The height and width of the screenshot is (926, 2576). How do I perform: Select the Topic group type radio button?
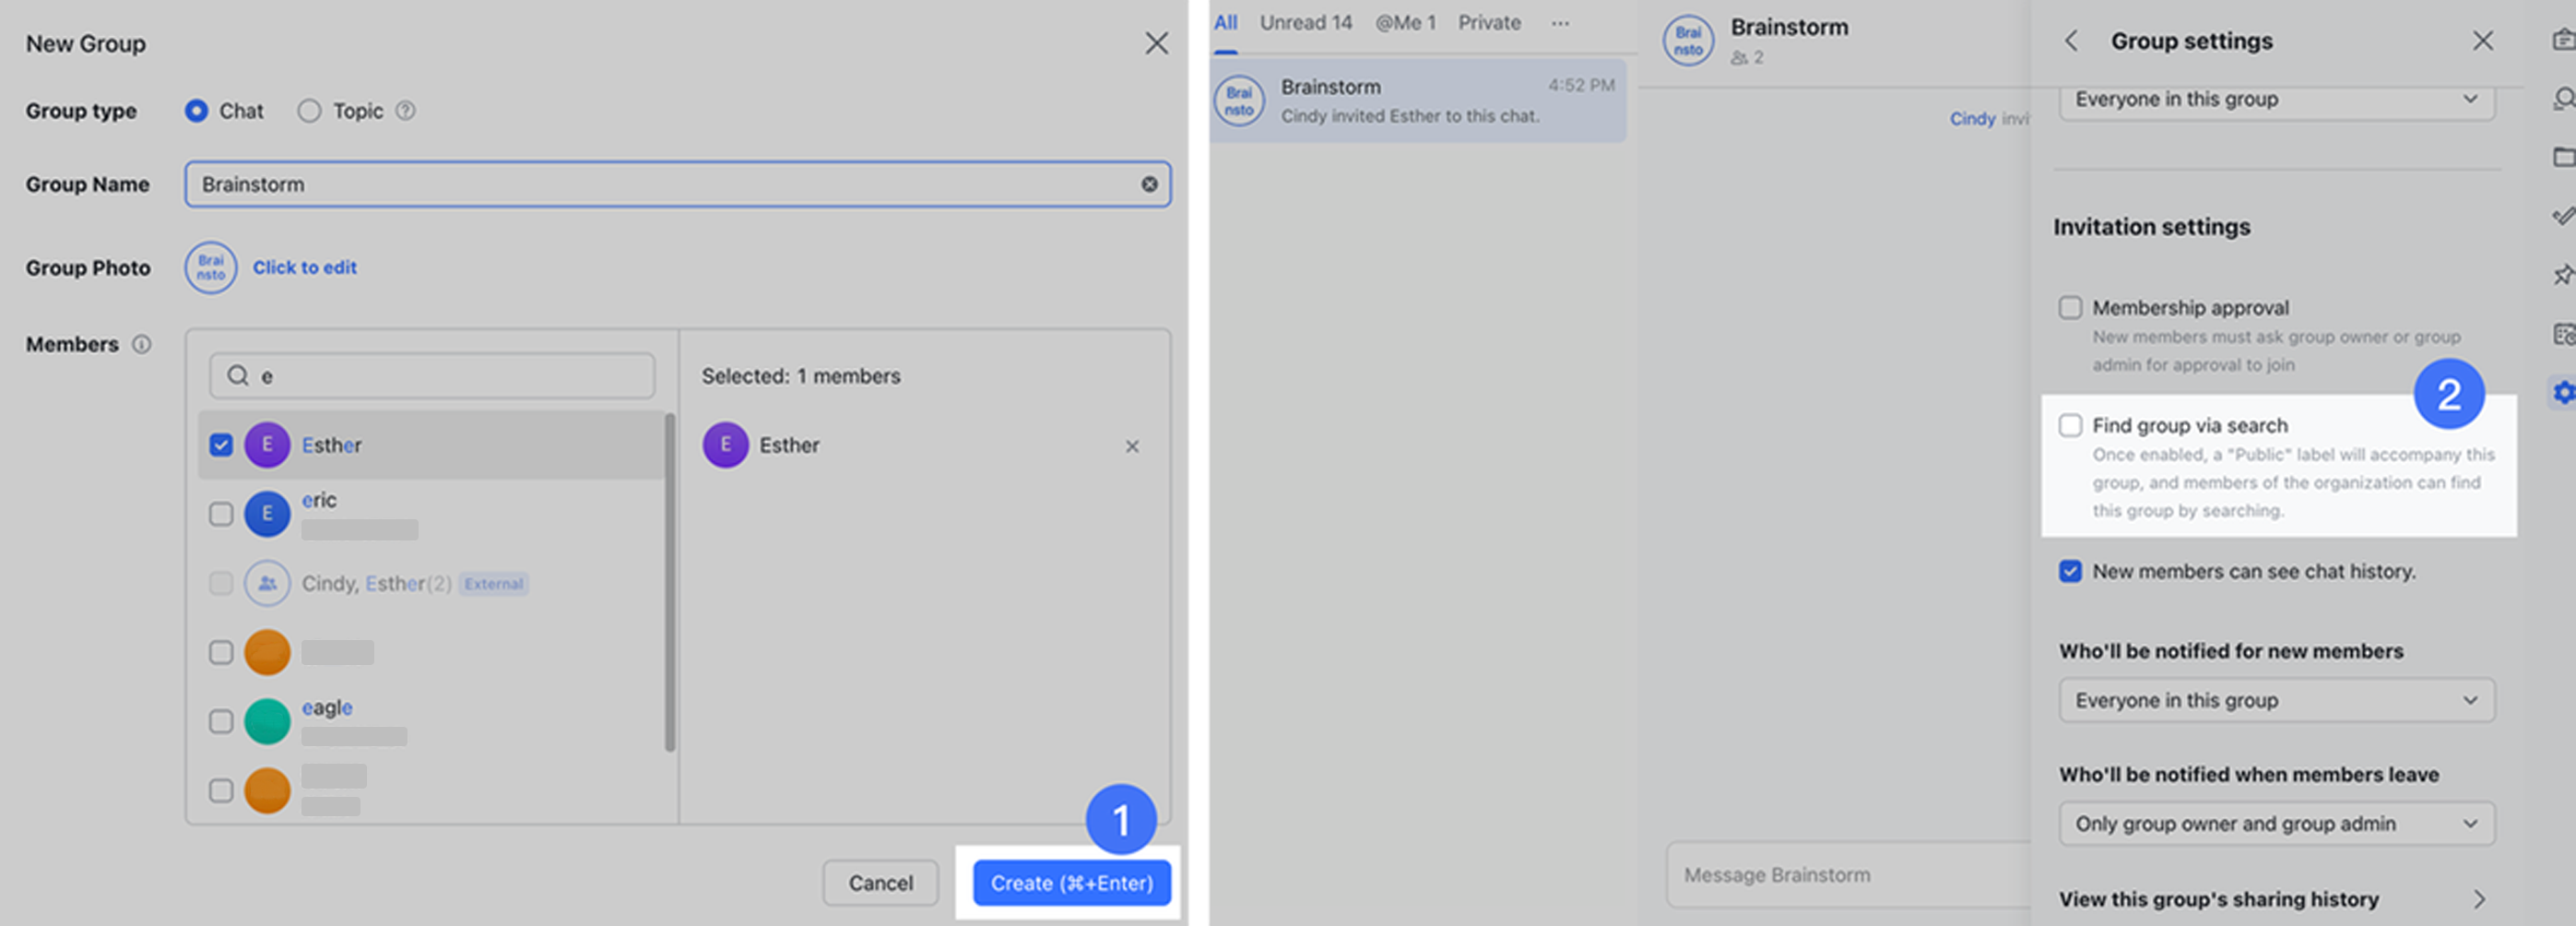[x=309, y=111]
